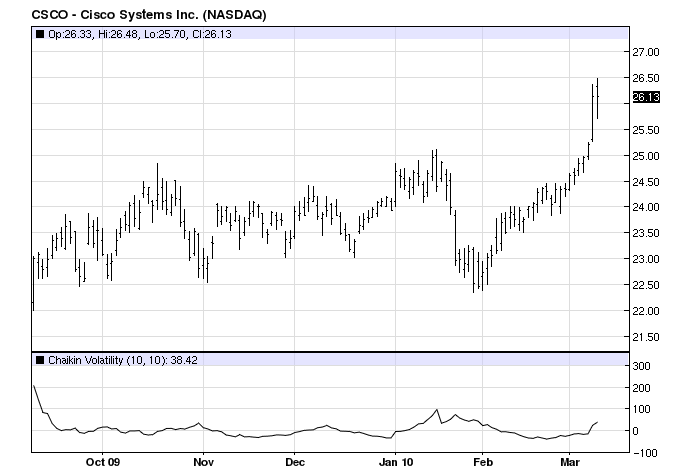Image resolution: width=686 pixels, height=475 pixels.
Task: Click the 22.00 price axis label
Action: pos(646,311)
